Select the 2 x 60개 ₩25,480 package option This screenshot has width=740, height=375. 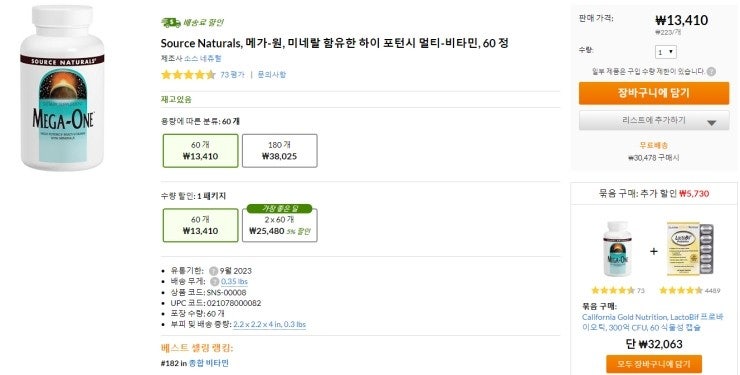tap(279, 225)
